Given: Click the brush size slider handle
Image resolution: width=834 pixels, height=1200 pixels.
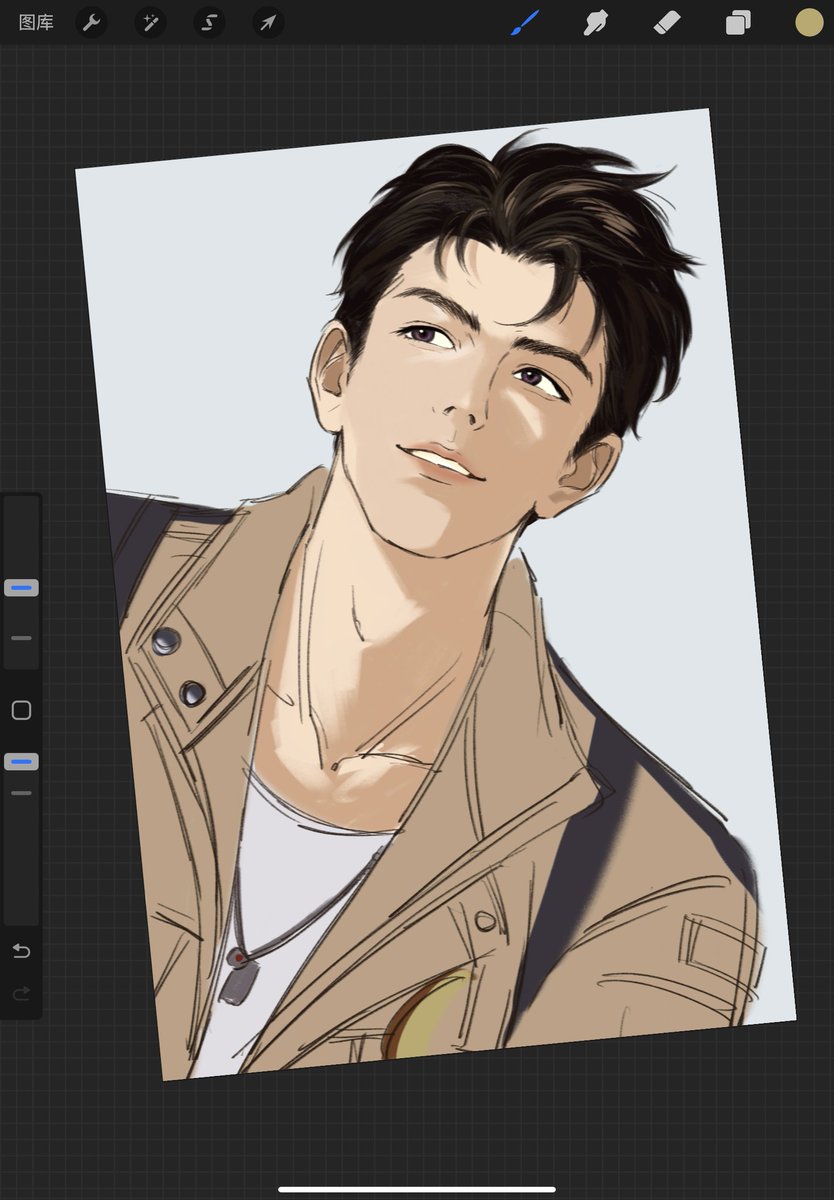Looking at the screenshot, I should 21,588.
